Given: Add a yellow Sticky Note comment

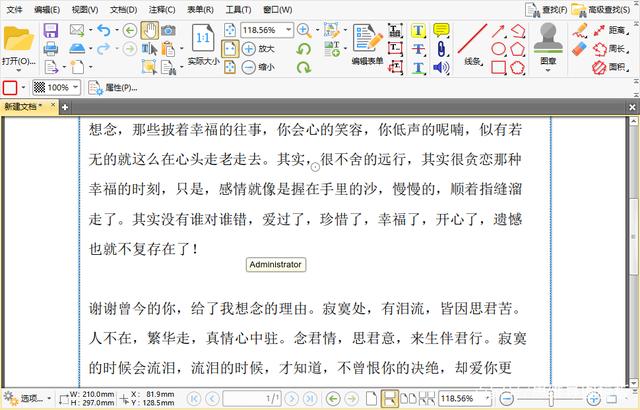Looking at the screenshot, I should 441,30.
